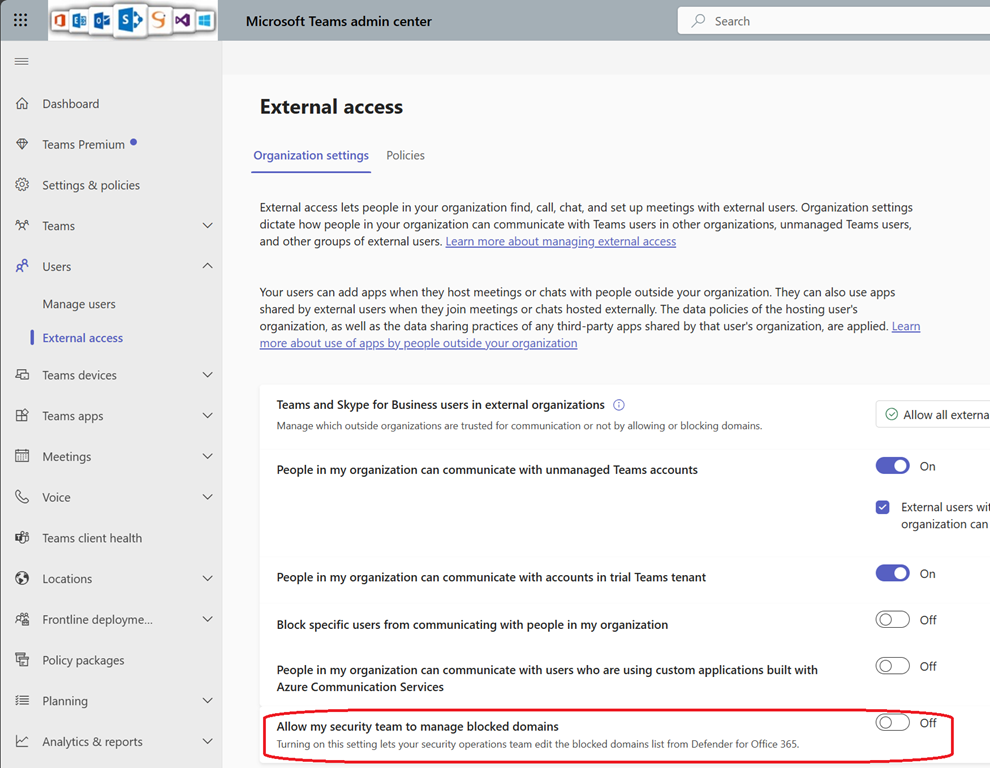Screen dimensions: 990x768
Task: Enable security team manage blocked domains toggle
Action: pyautogui.click(x=892, y=723)
